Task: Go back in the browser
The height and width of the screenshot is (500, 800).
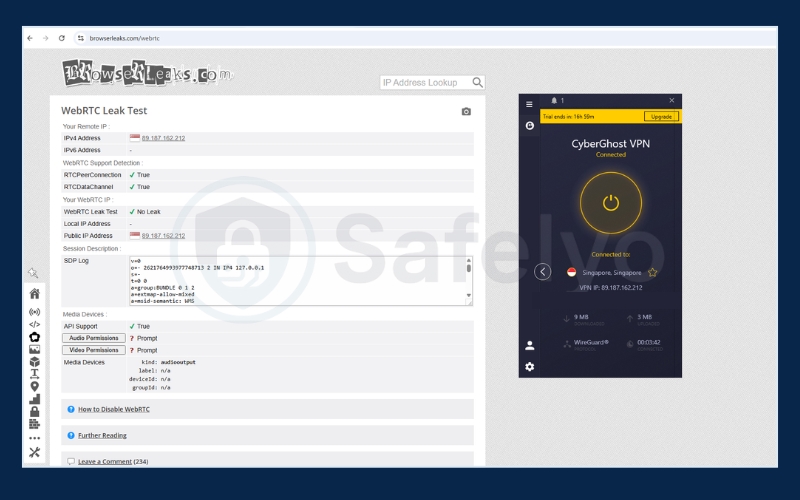Action: point(30,38)
